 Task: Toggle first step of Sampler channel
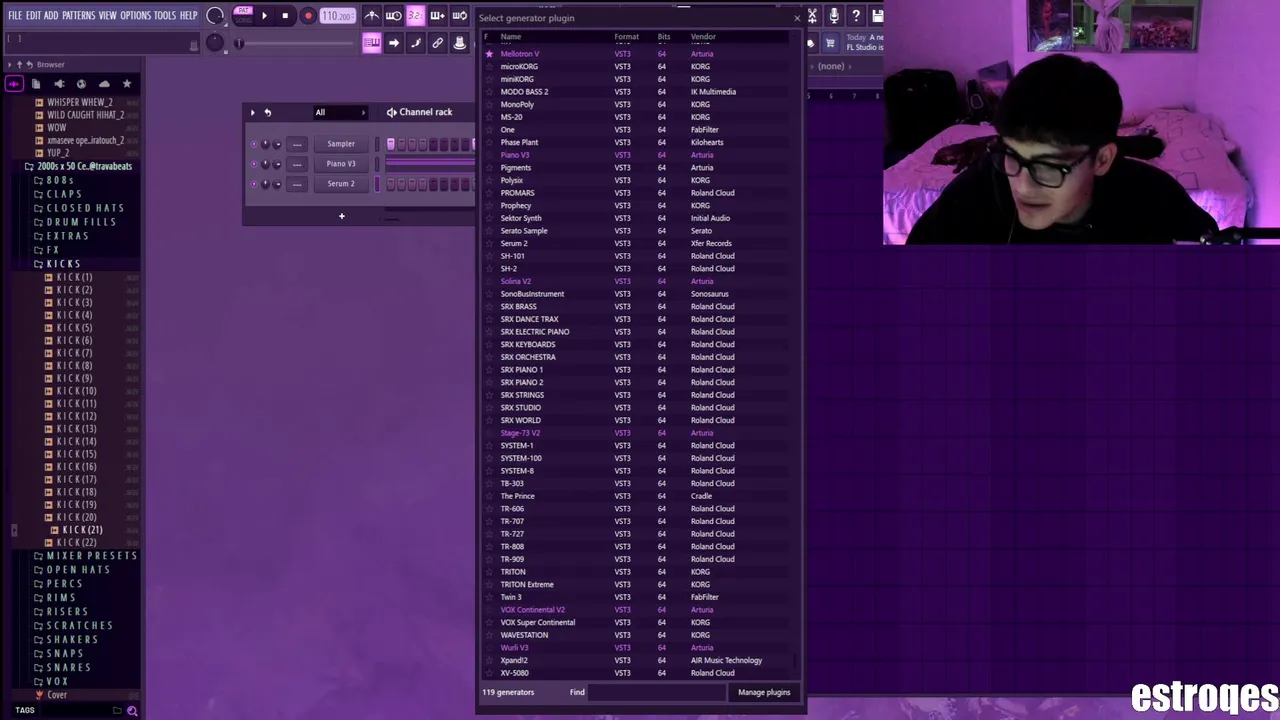pos(391,144)
